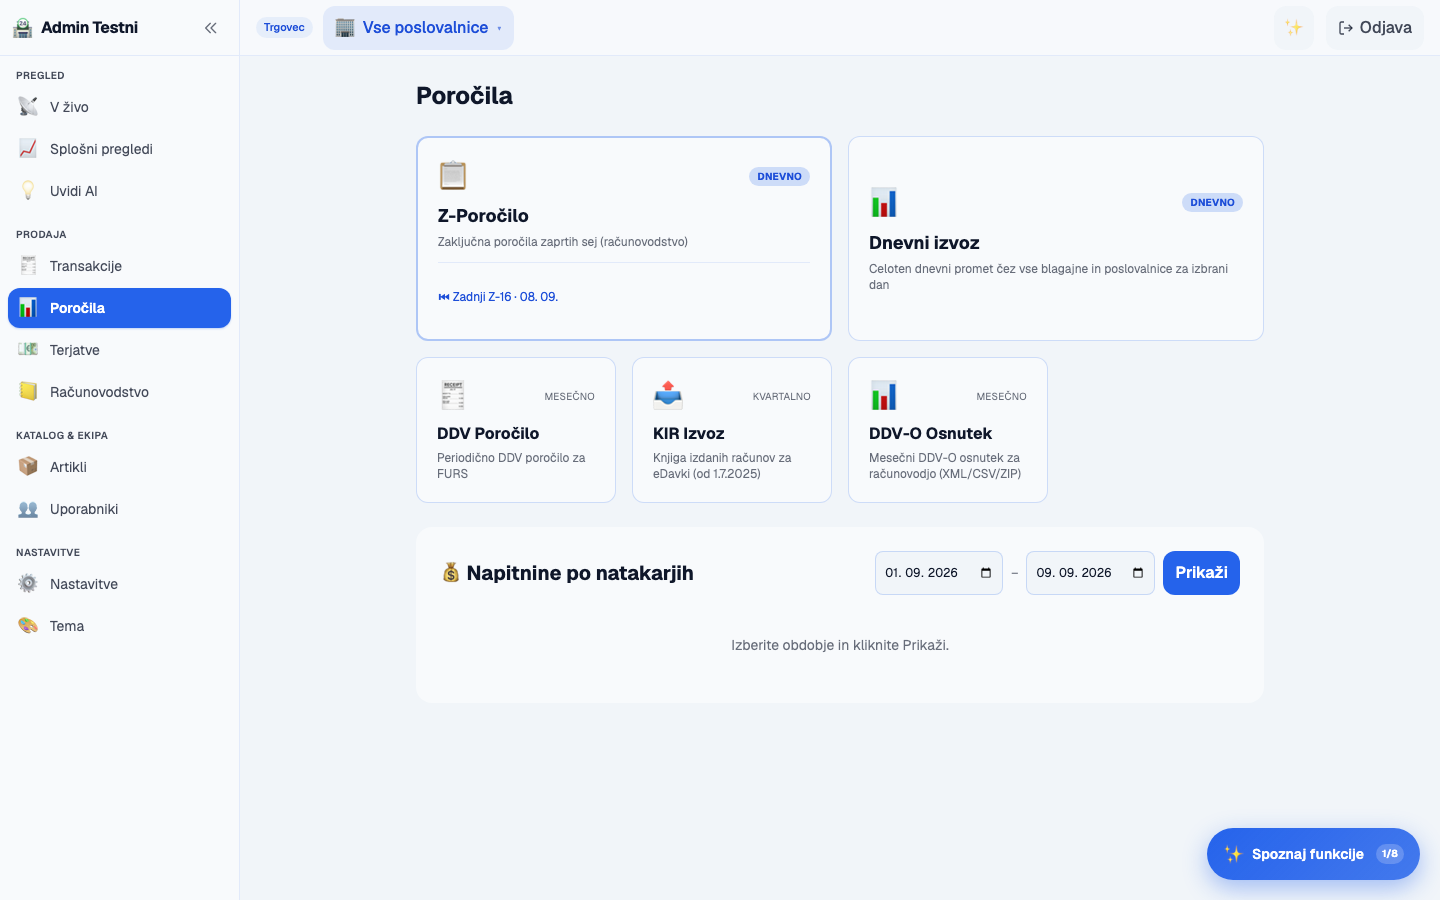Click the Trgovec role badge
This screenshot has height=900, width=1440.
(x=284, y=28)
